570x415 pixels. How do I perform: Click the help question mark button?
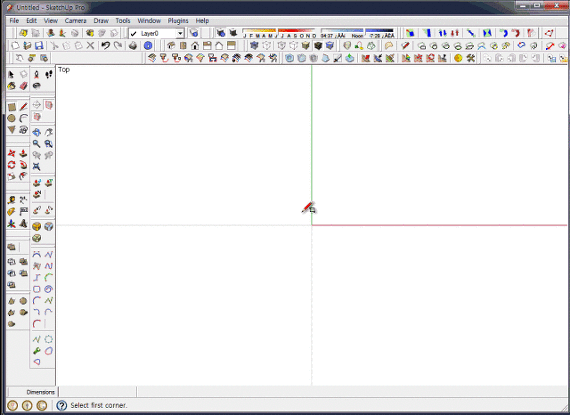61,405
